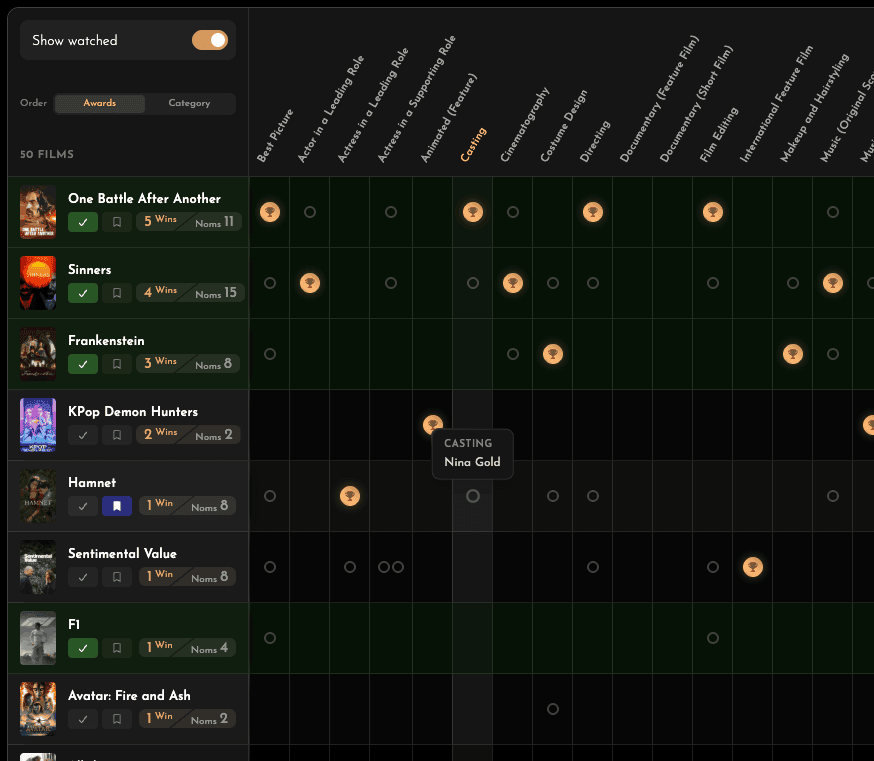Click Sinners' Best Picture nomination circle

[270, 283]
